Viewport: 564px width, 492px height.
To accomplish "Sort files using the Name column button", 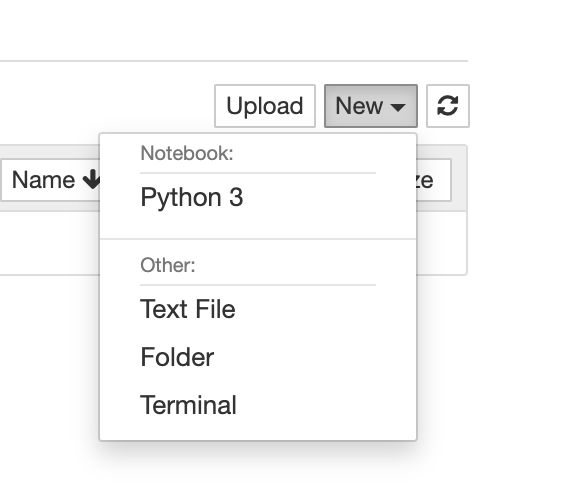I will pos(50,180).
